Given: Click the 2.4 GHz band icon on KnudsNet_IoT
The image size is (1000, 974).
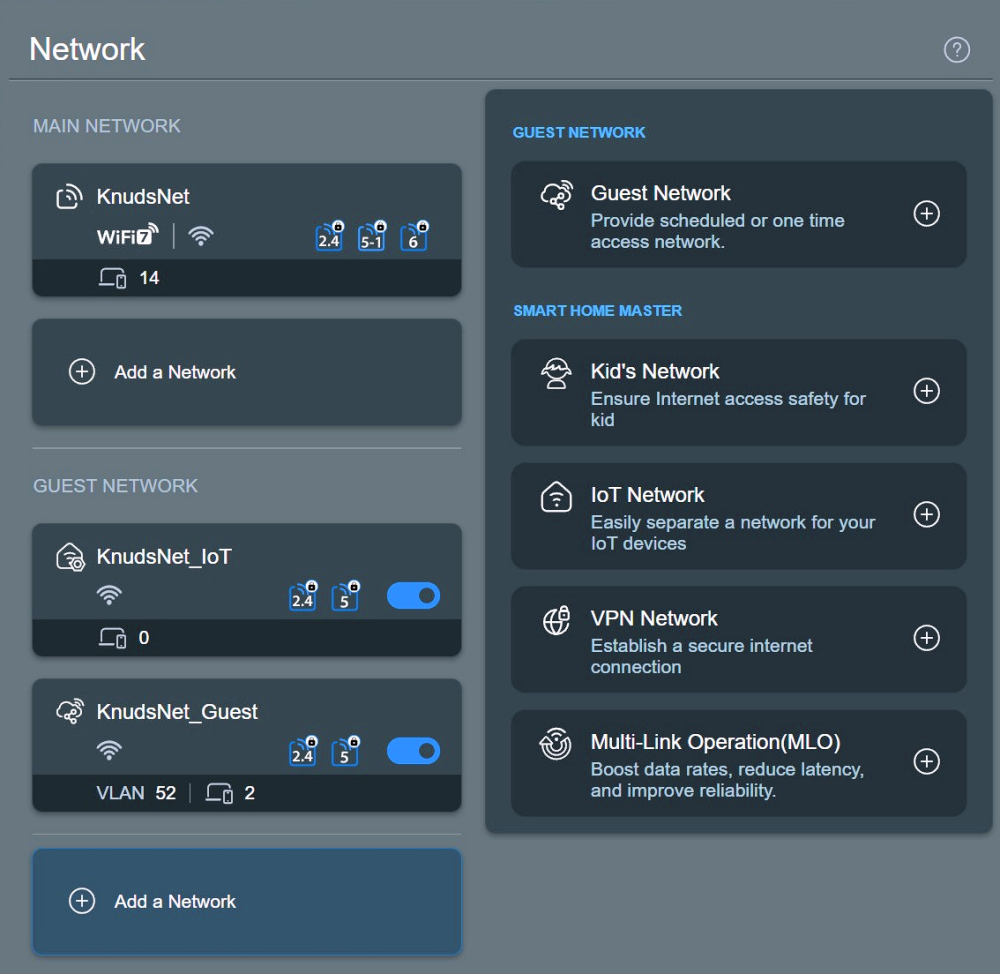Looking at the screenshot, I should 302,597.
